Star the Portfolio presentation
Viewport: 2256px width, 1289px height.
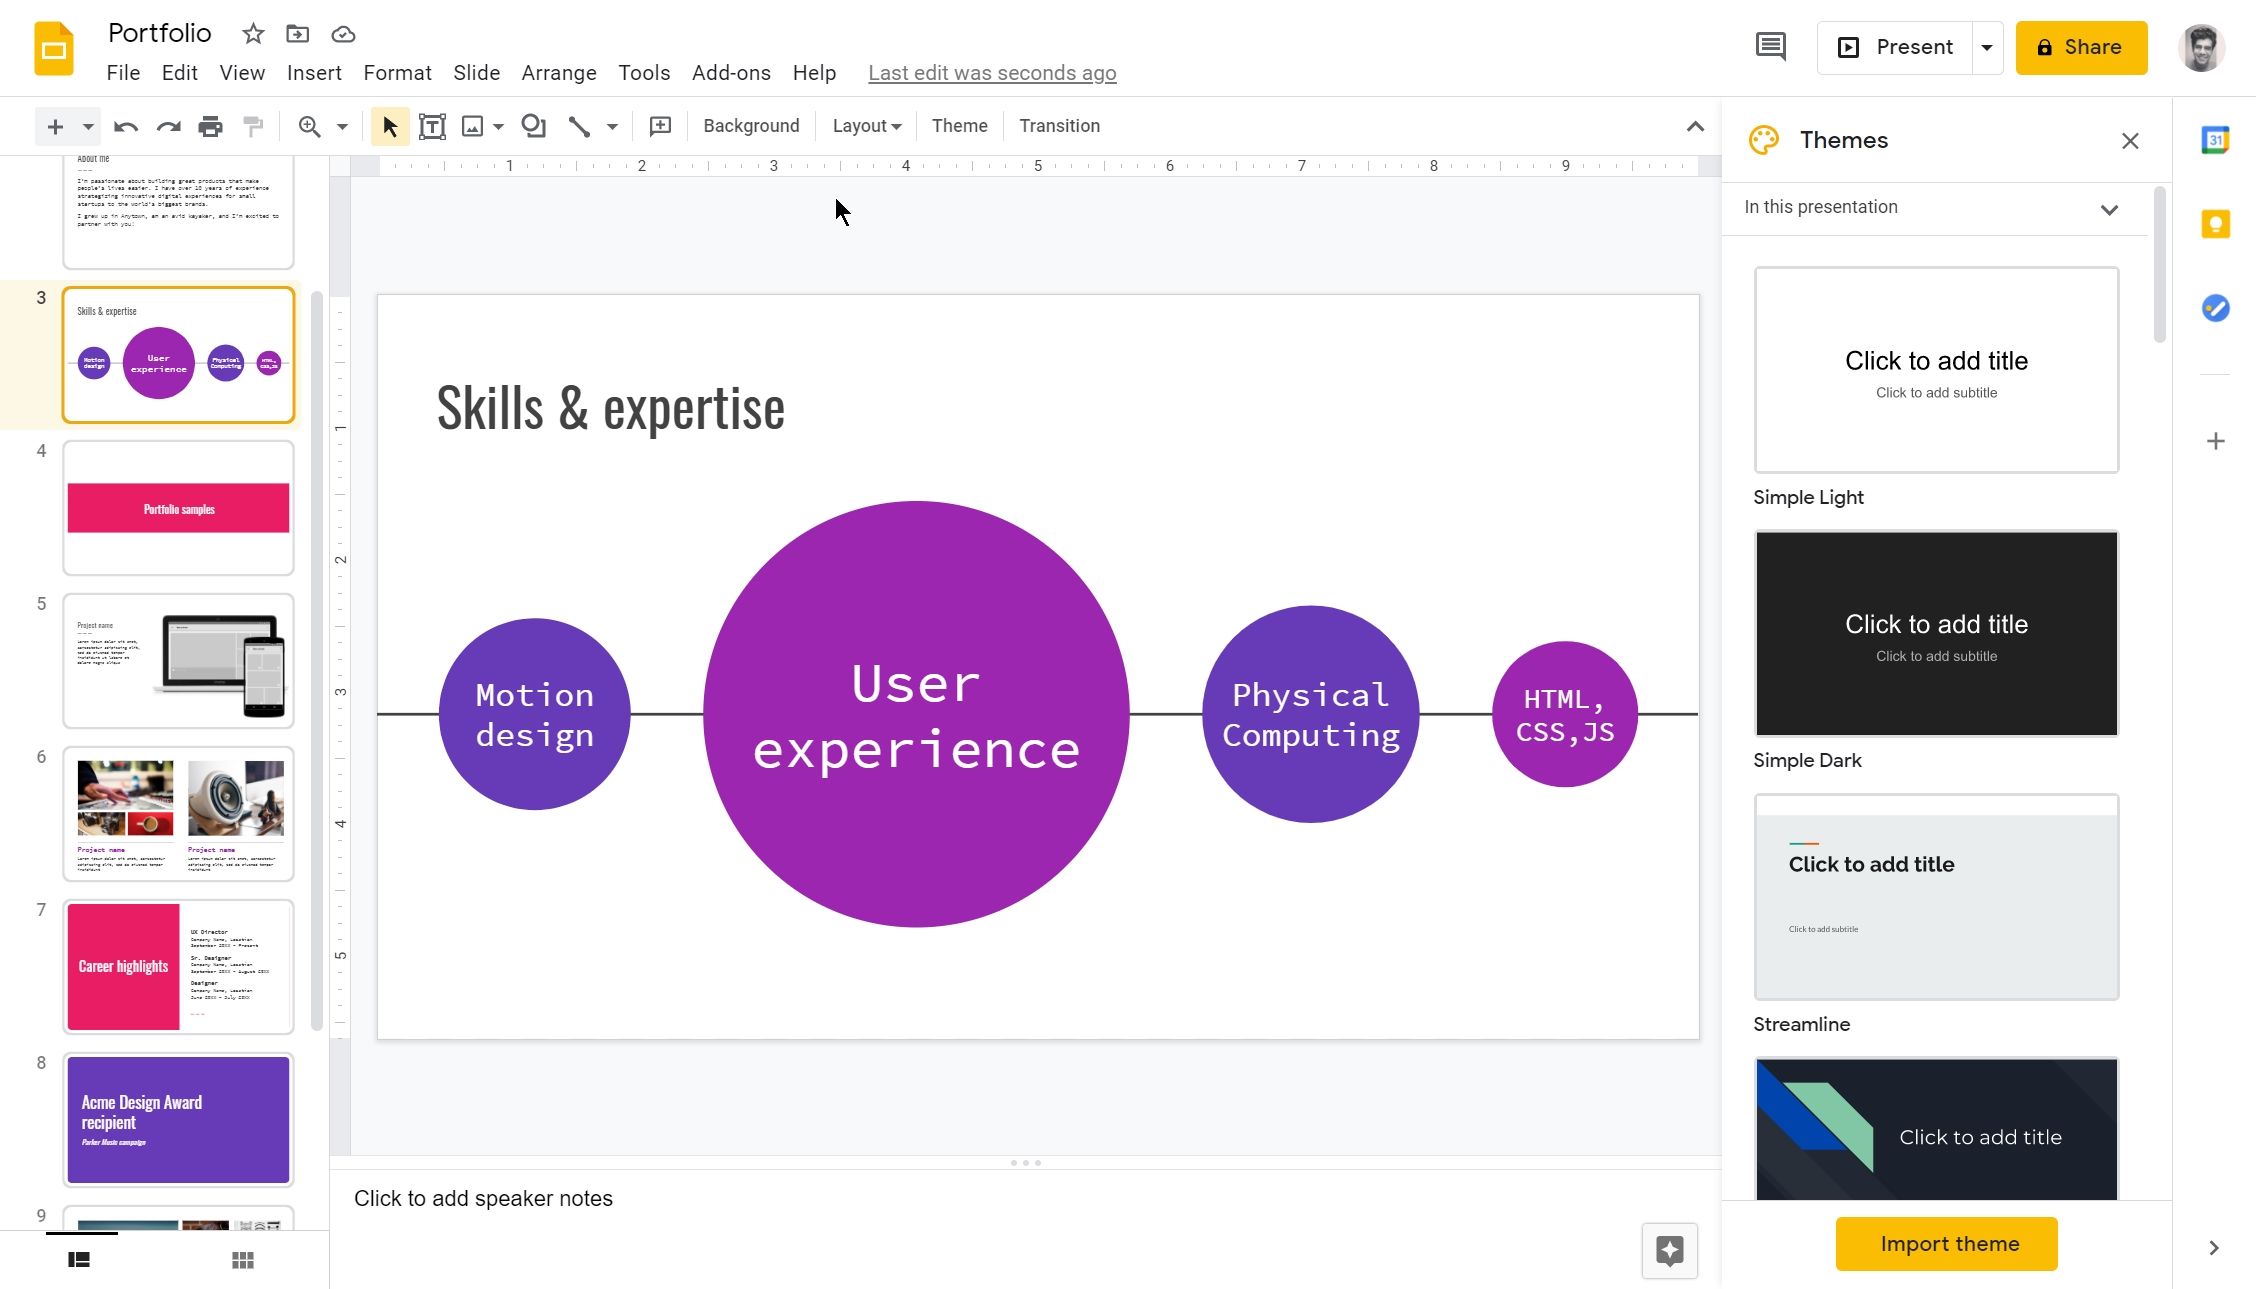coord(253,34)
